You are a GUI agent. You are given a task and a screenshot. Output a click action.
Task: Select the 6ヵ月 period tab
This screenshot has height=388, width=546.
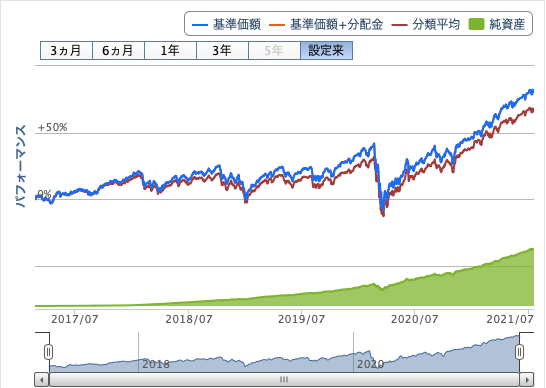click(118, 51)
